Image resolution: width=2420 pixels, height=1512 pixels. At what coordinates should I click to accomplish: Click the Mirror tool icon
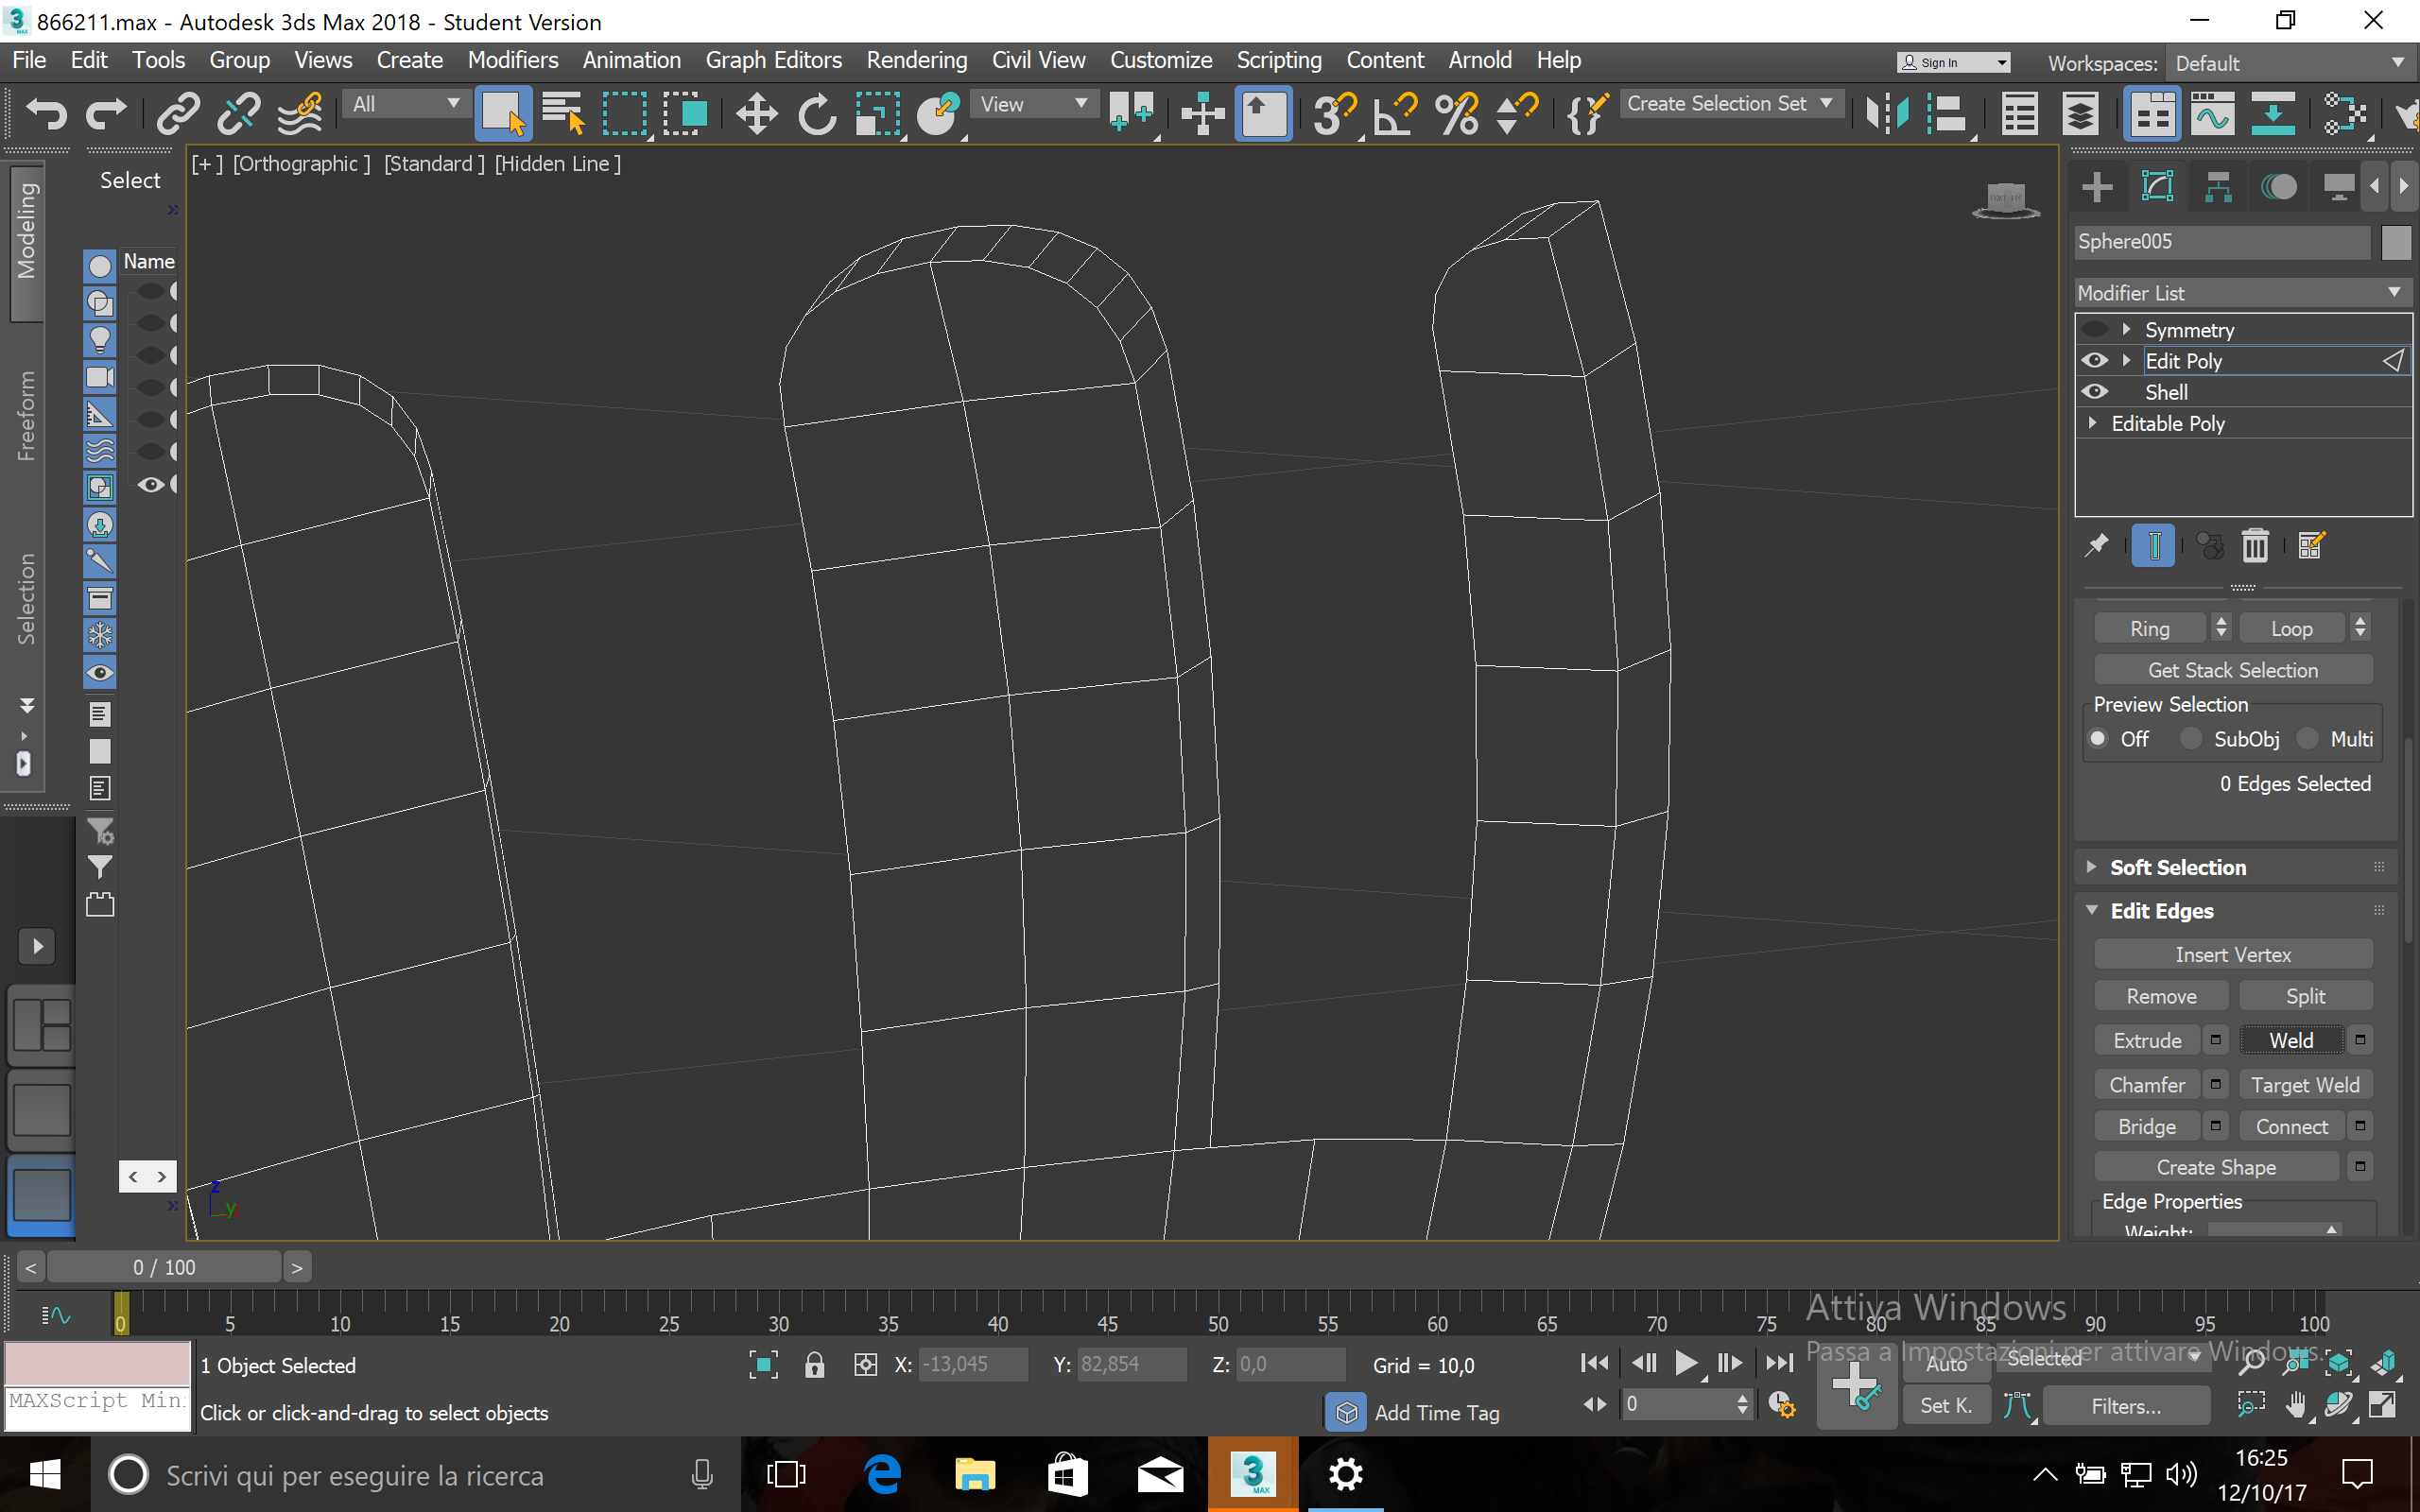coord(1887,113)
